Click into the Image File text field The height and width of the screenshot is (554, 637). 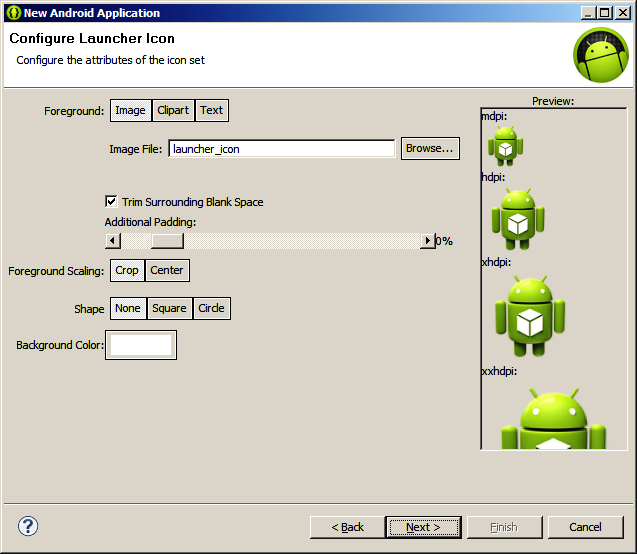click(282, 149)
